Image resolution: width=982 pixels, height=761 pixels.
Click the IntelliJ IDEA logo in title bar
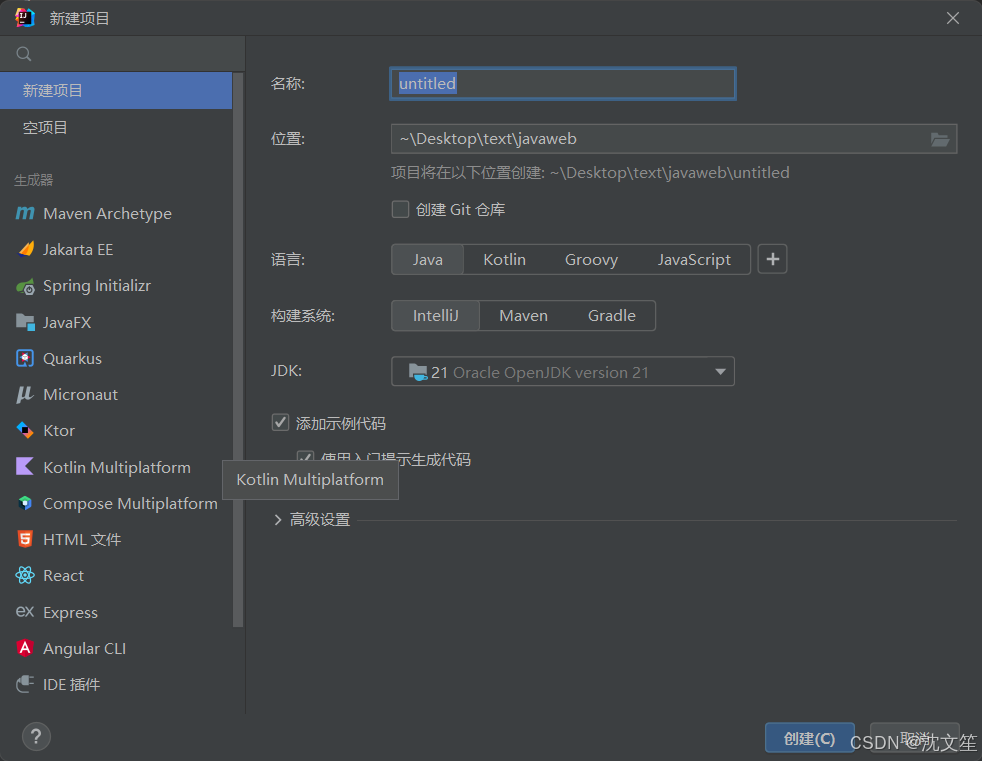click(25, 18)
